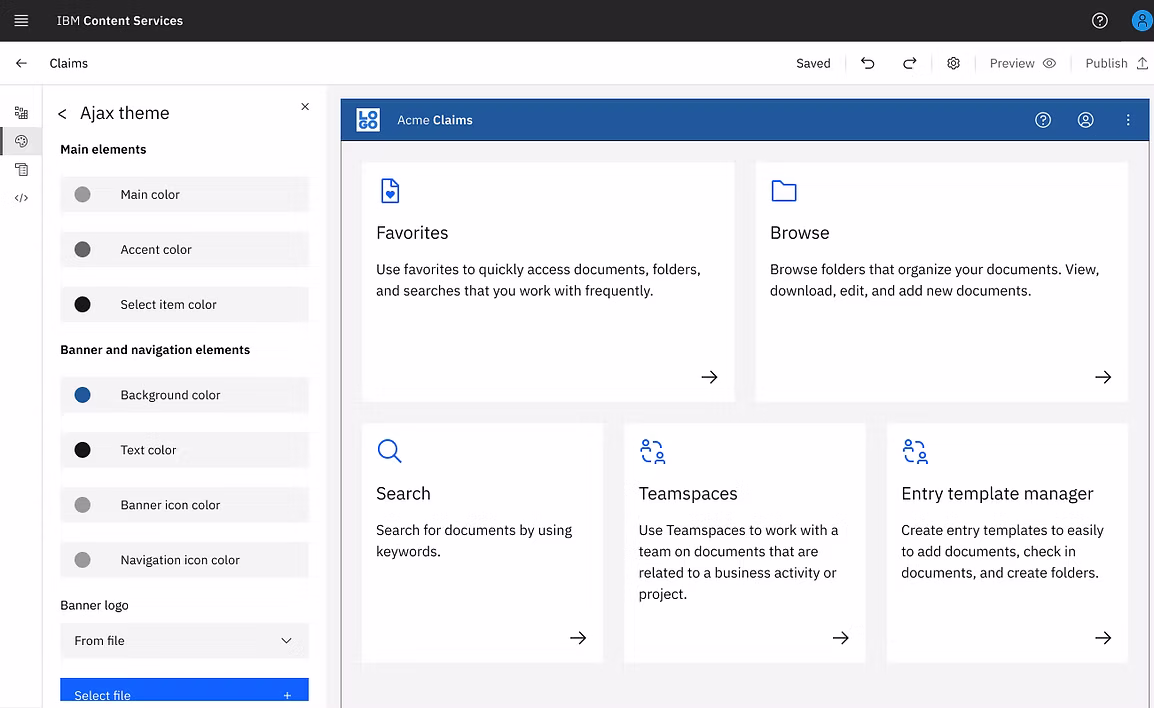Go back using arrow beside Claims

tap(21, 63)
